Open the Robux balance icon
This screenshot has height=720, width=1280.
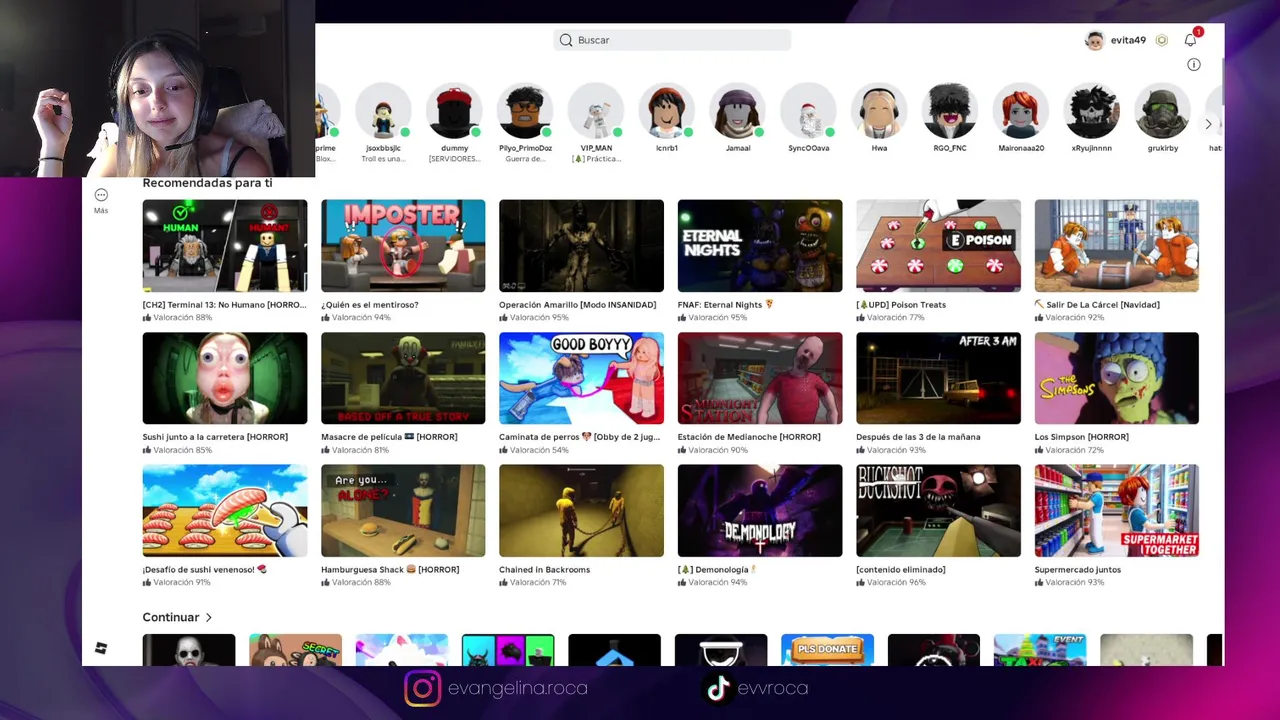(1162, 40)
